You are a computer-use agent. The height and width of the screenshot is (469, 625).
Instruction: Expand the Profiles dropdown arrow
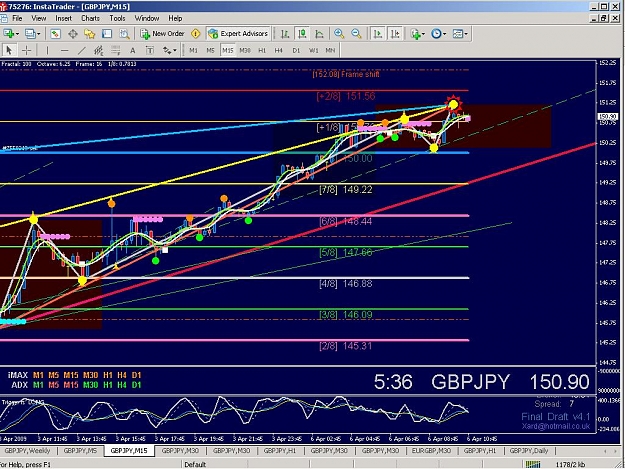[x=38, y=34]
